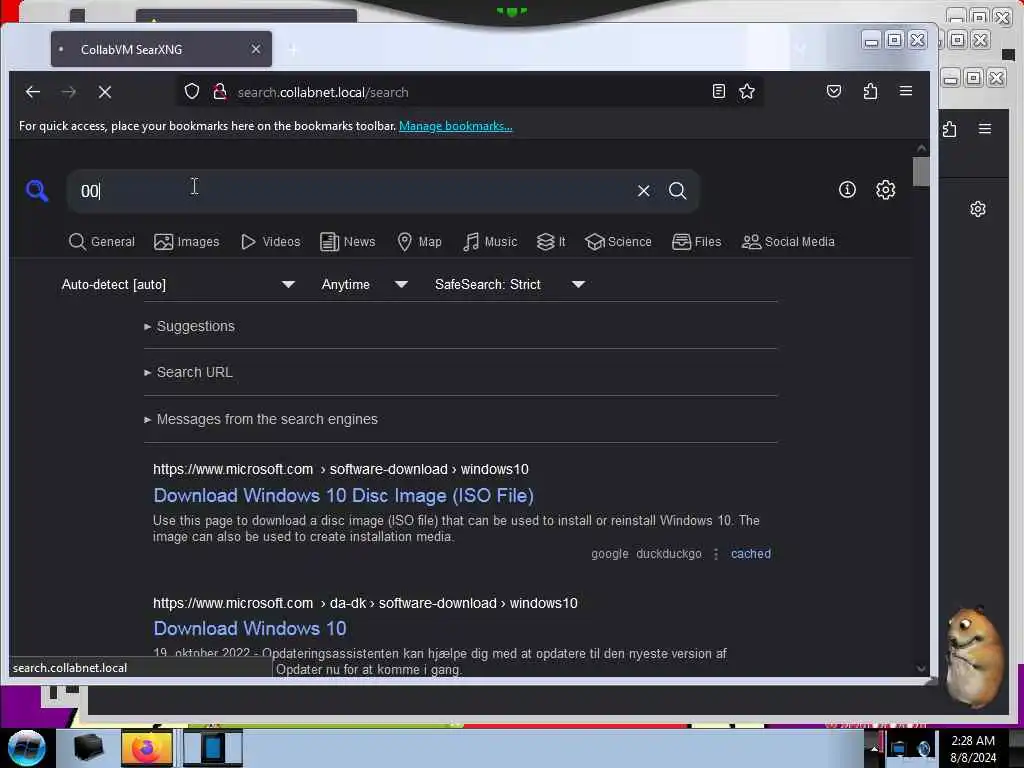Focus the search query input field
The width and height of the screenshot is (1024, 768).
[353, 191]
